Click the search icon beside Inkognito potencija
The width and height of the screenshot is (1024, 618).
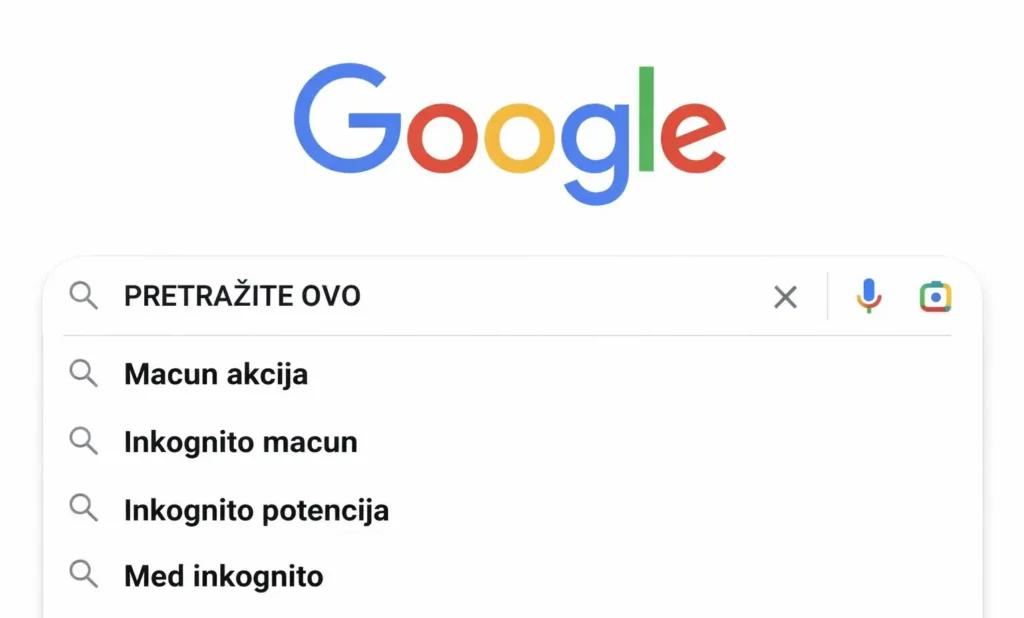[x=84, y=509]
